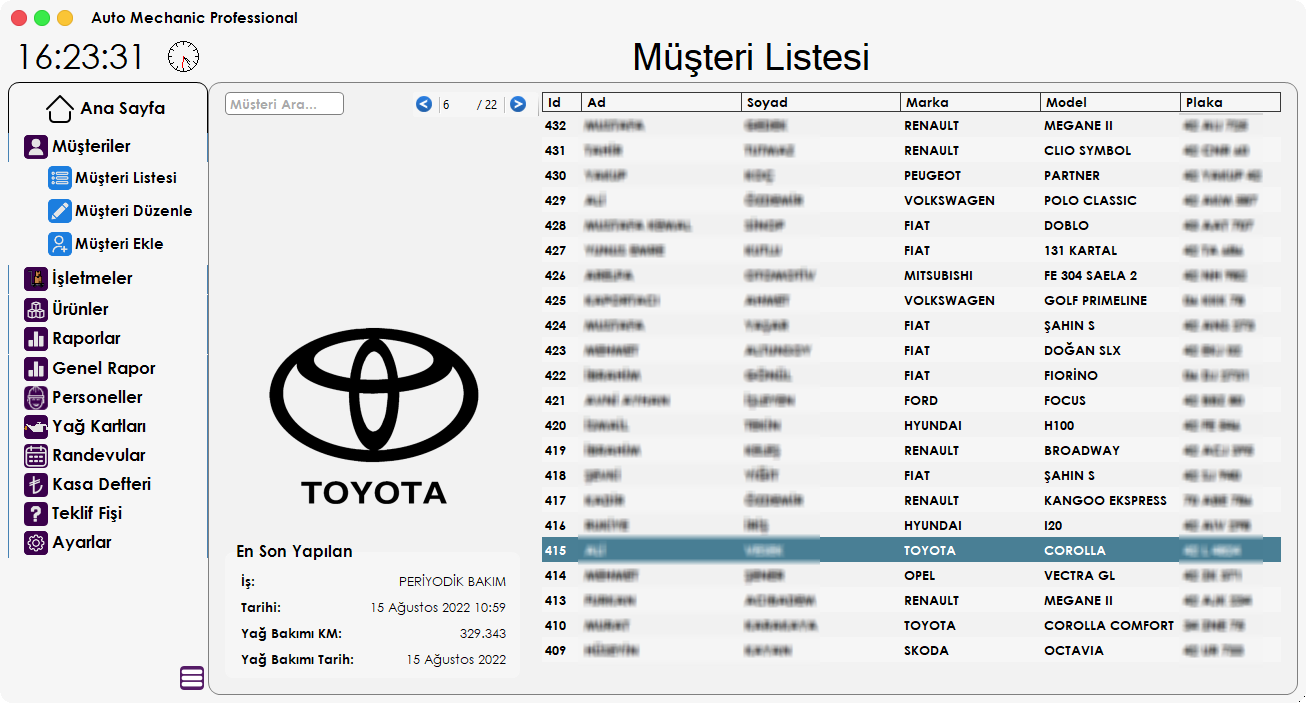Select the COROLLA COMFORT row
Image resolution: width=1306 pixels, height=703 pixels.
click(911, 626)
